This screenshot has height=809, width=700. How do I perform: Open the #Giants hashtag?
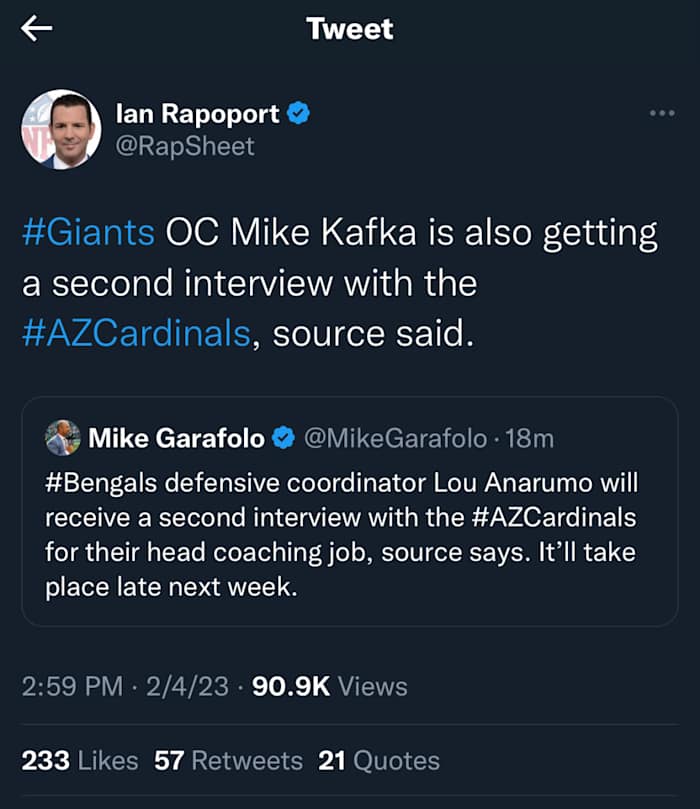[x=88, y=233]
